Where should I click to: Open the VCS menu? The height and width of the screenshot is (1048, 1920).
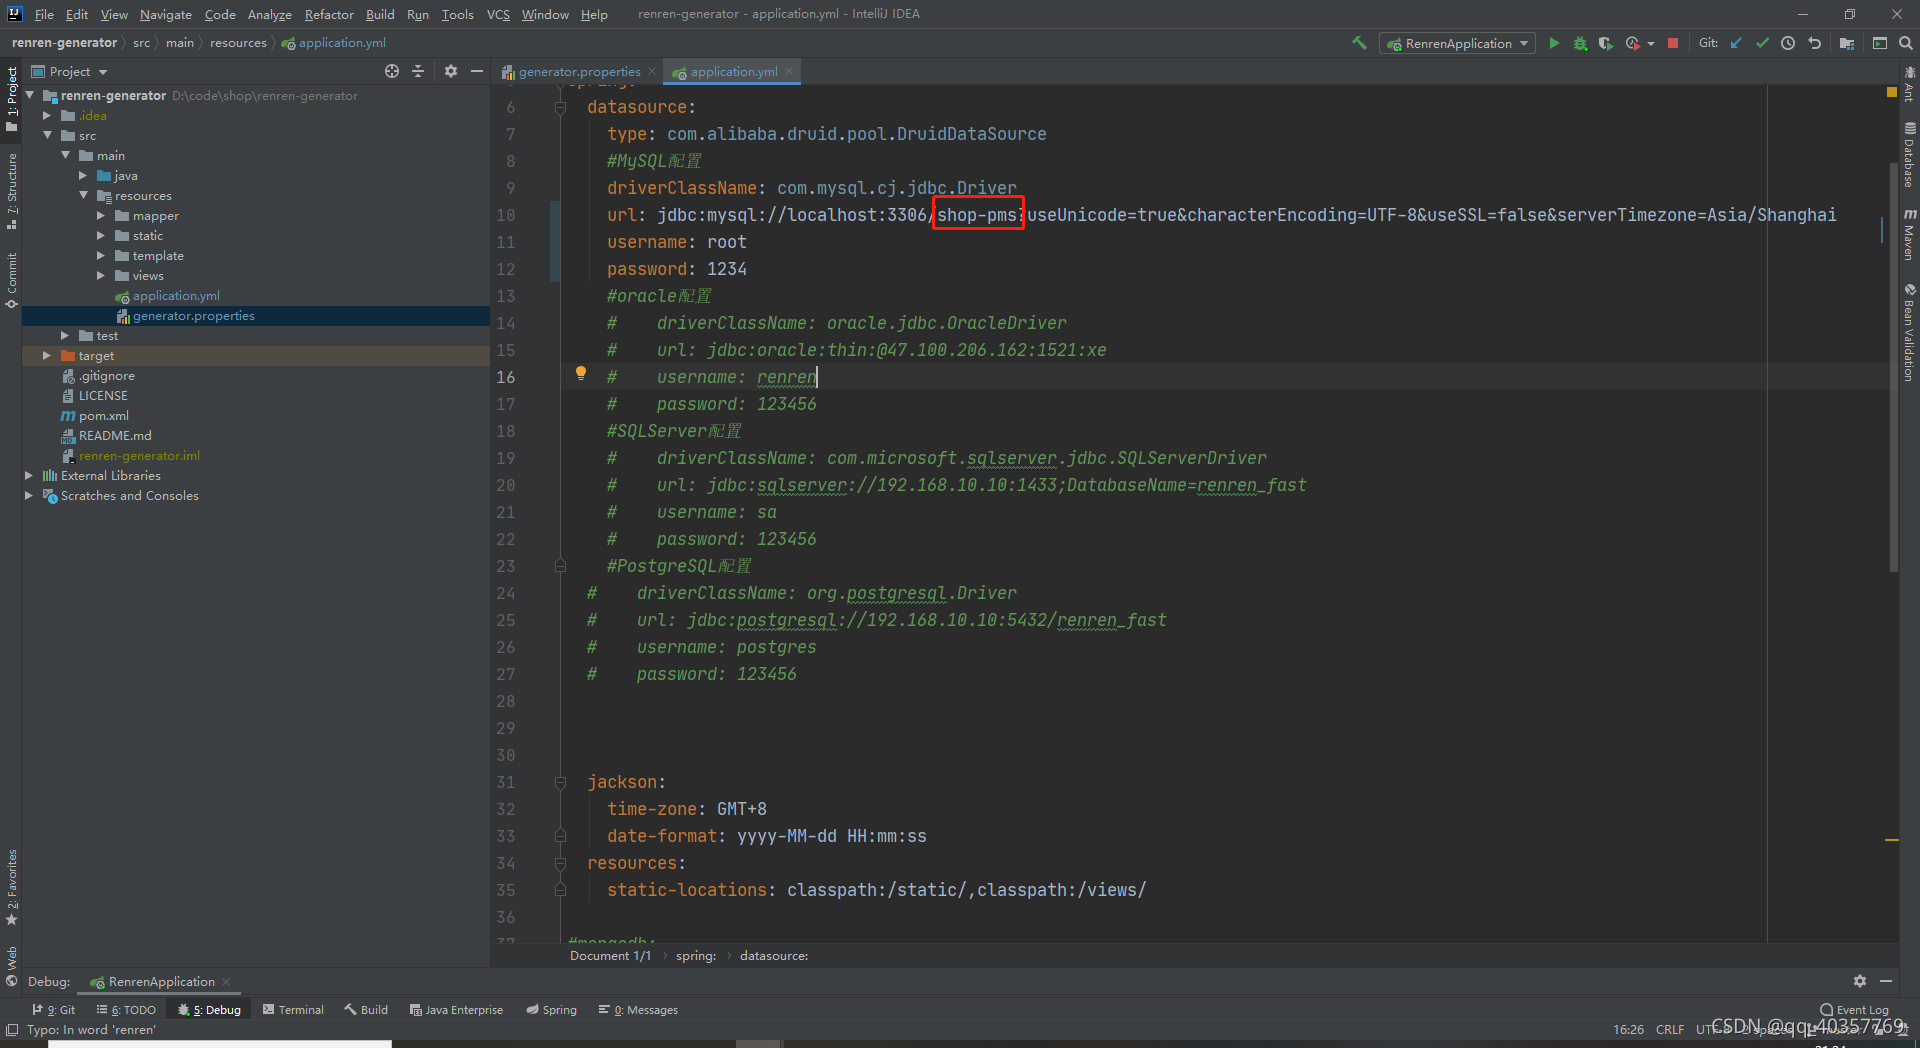pos(498,14)
